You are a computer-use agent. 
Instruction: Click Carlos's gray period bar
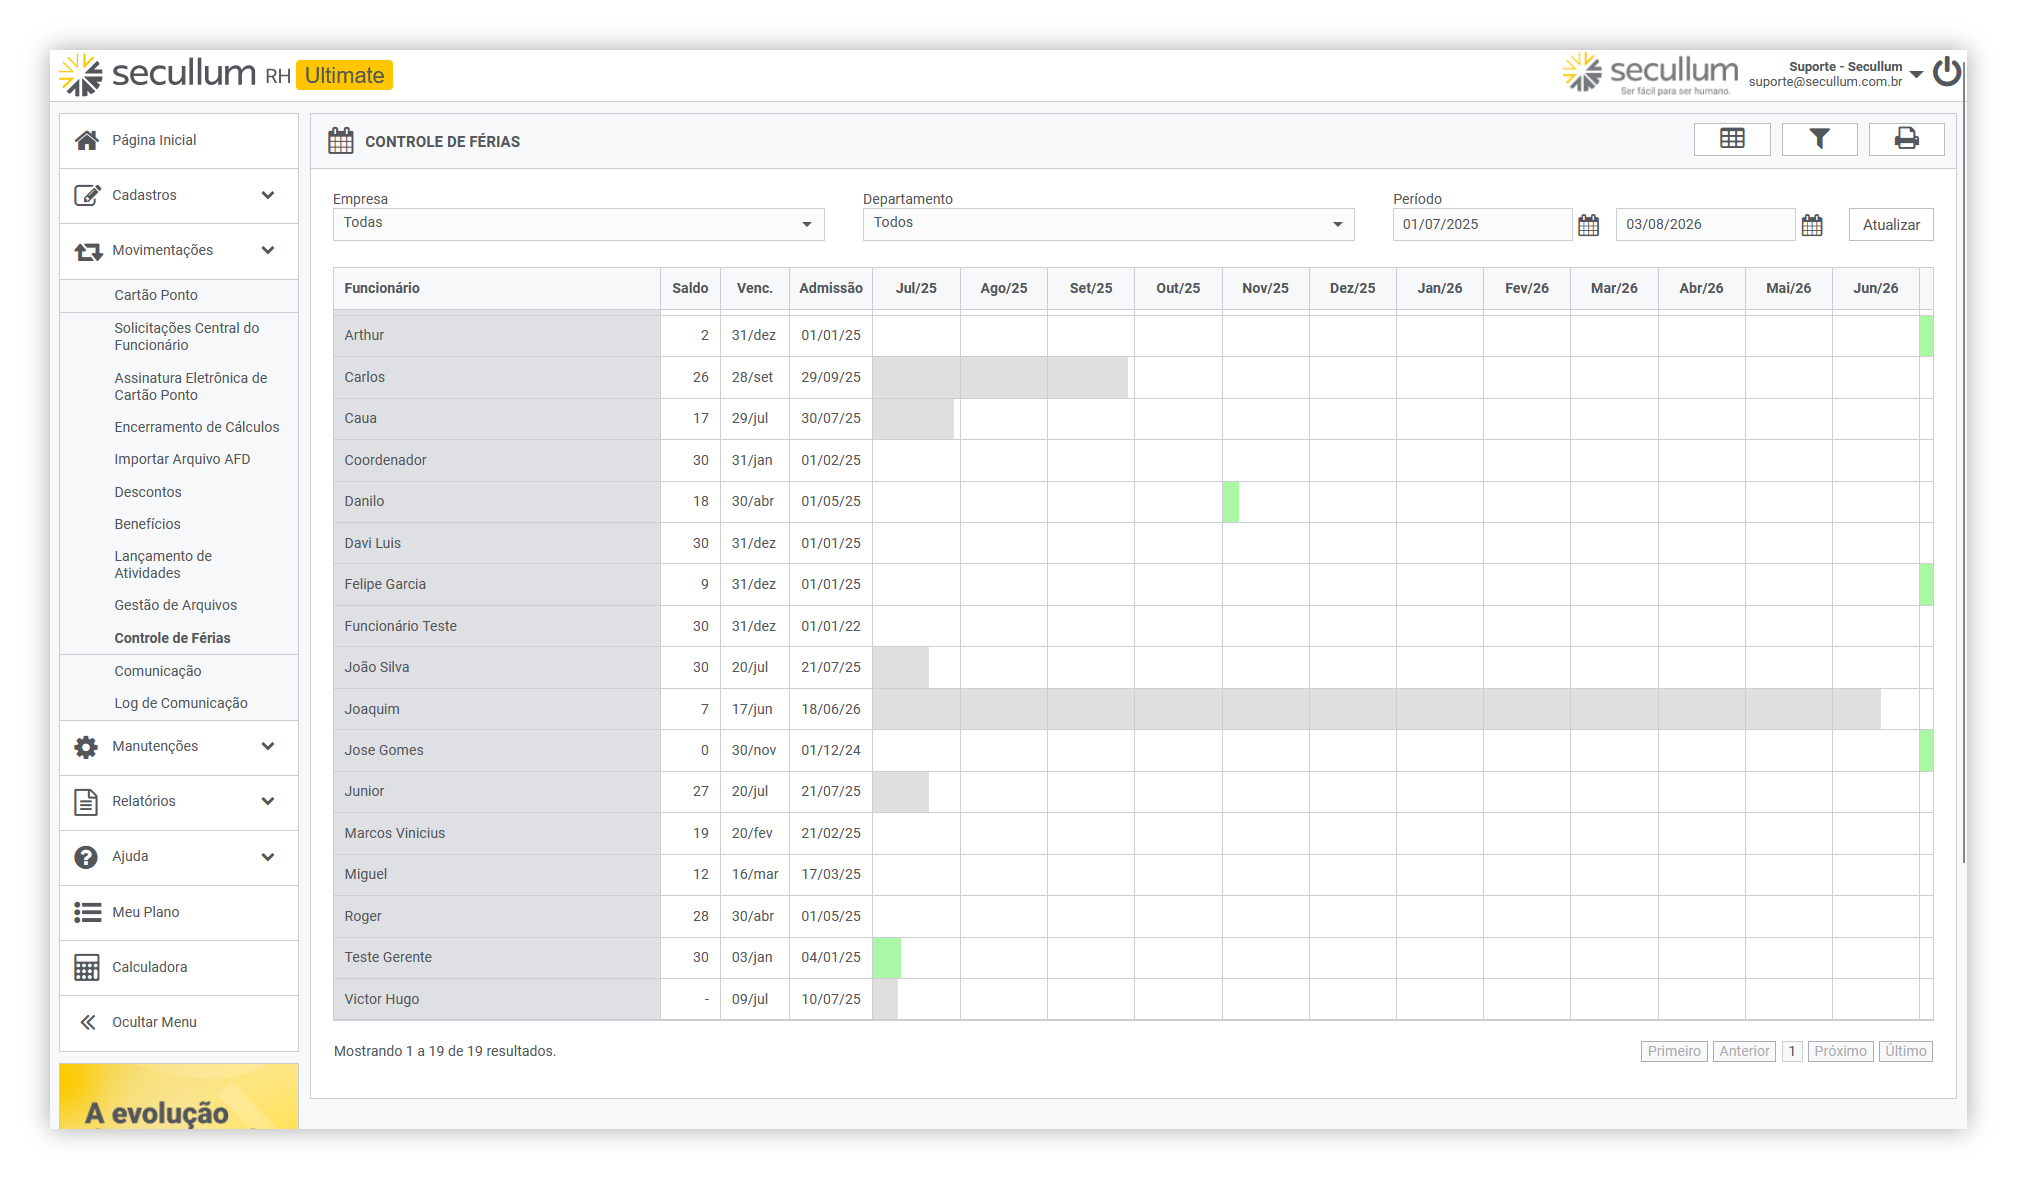(1000, 378)
